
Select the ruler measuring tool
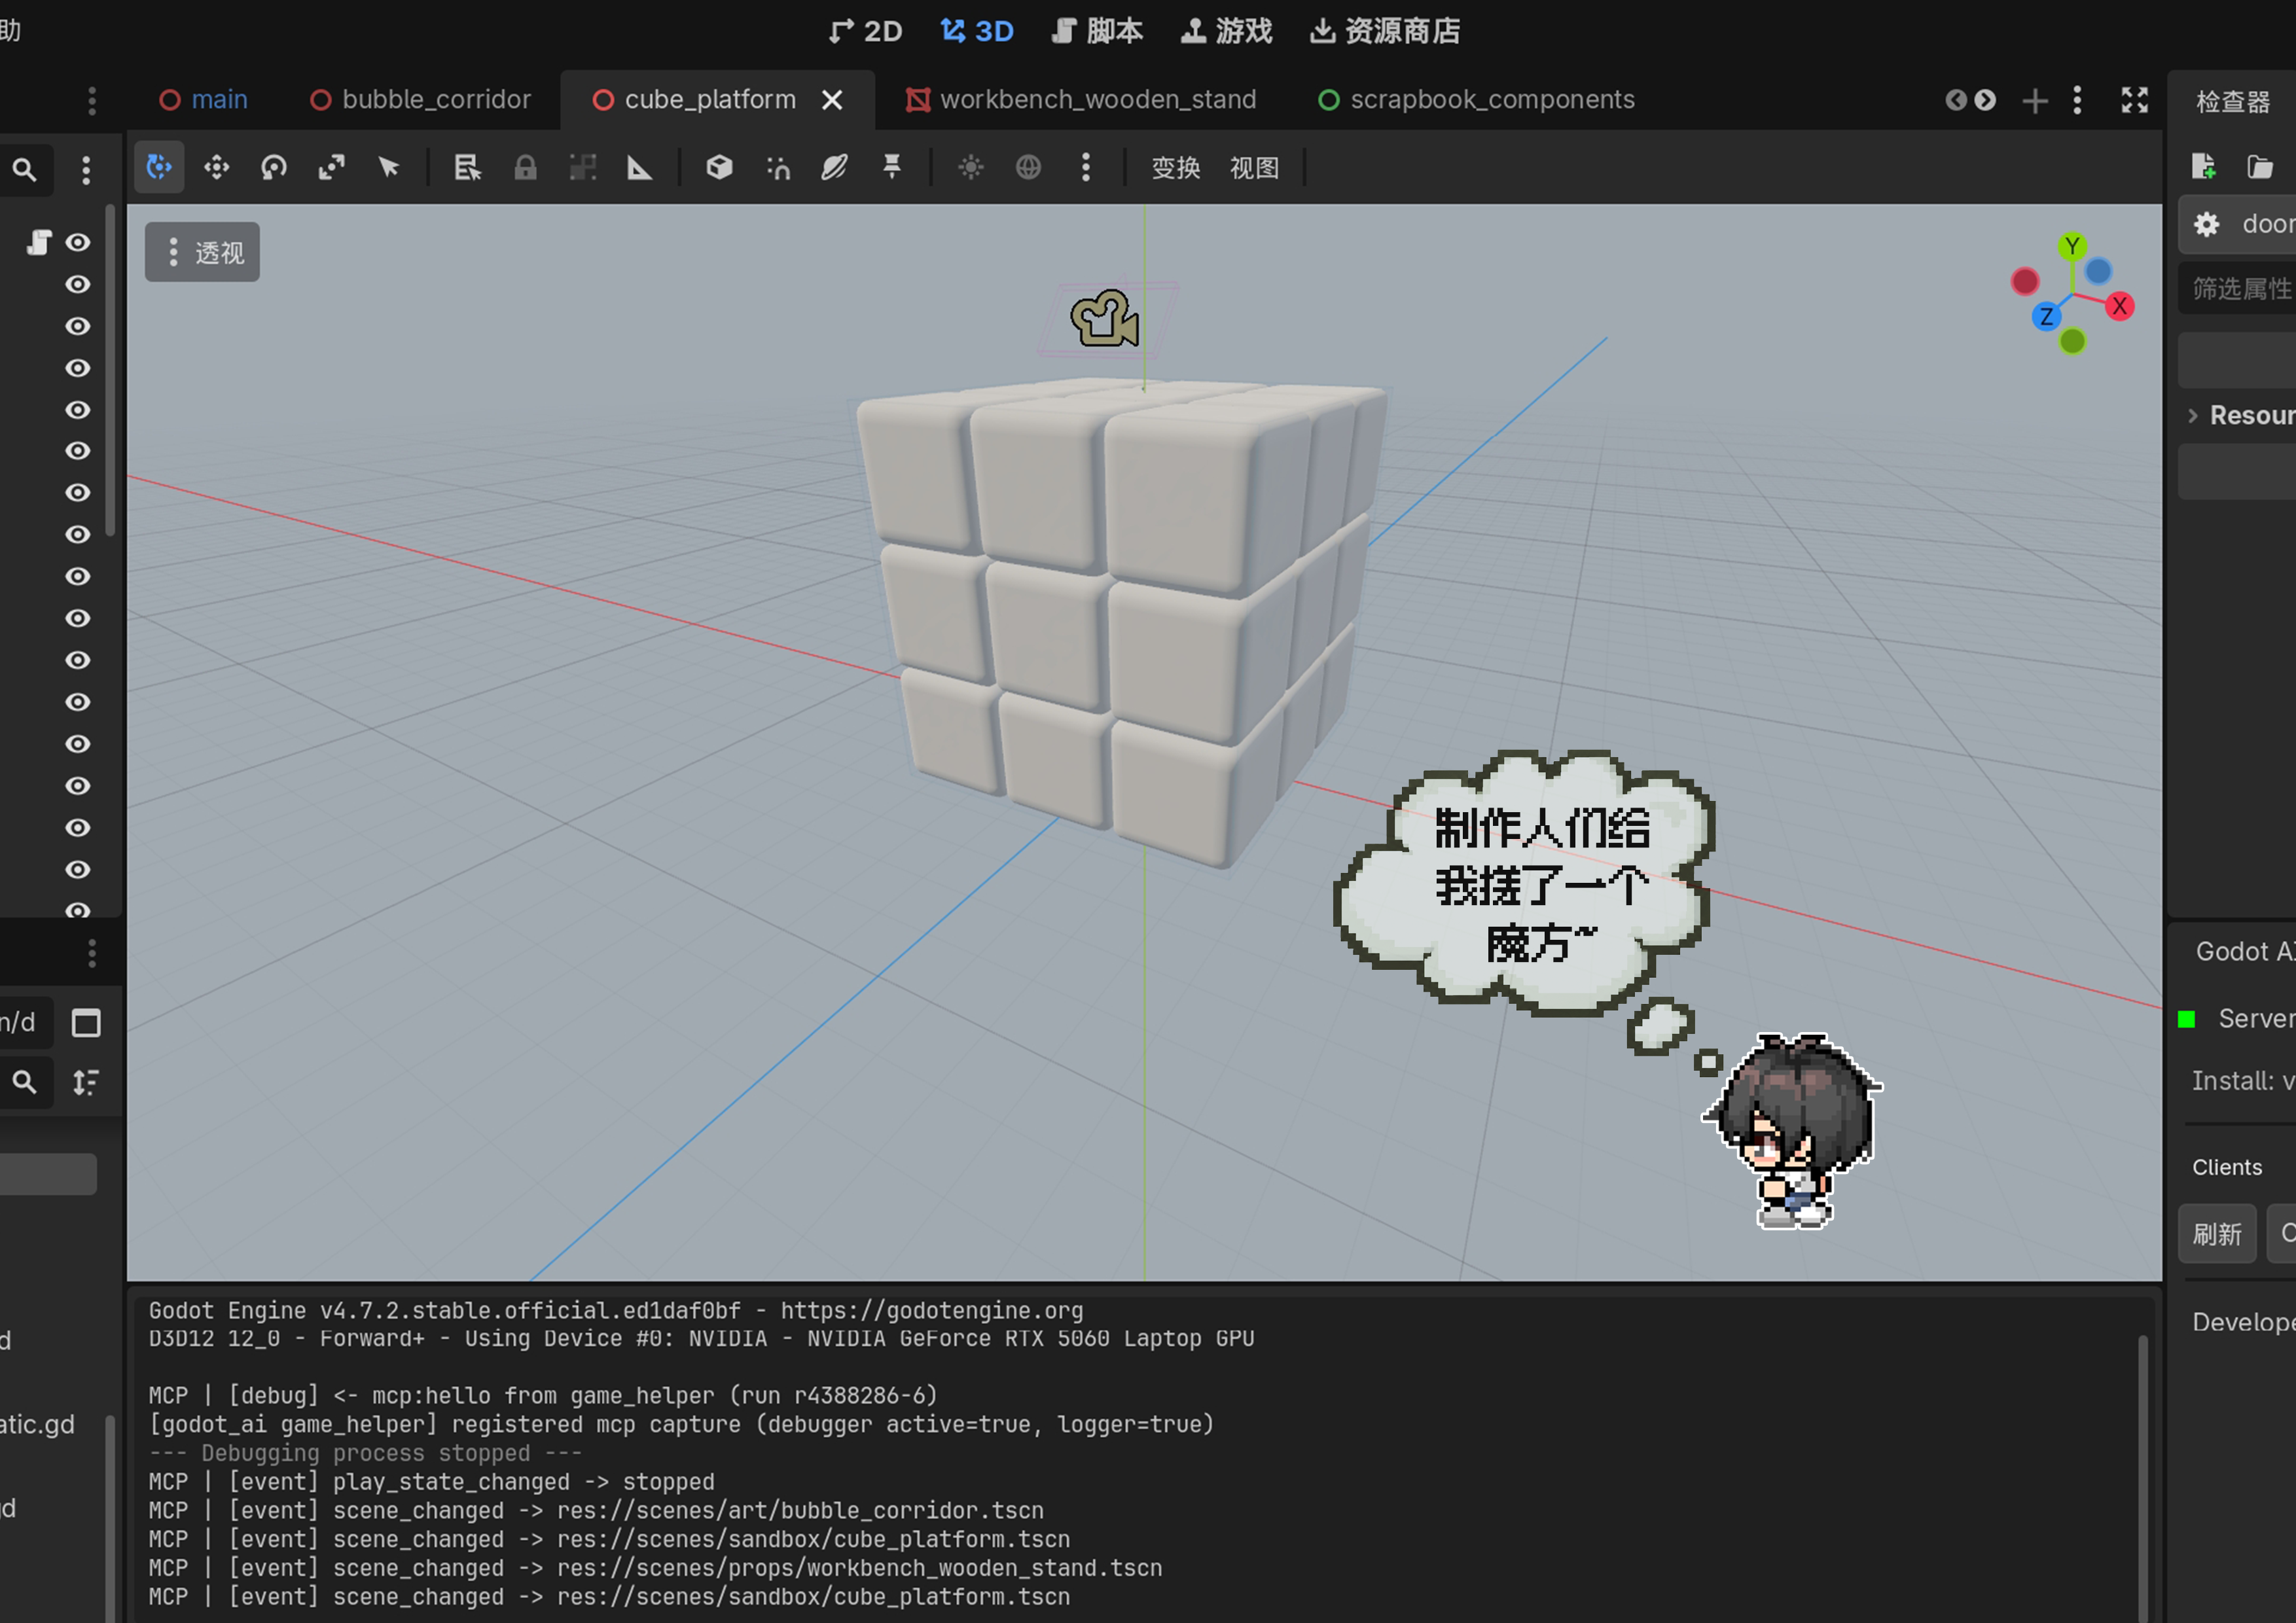(640, 167)
